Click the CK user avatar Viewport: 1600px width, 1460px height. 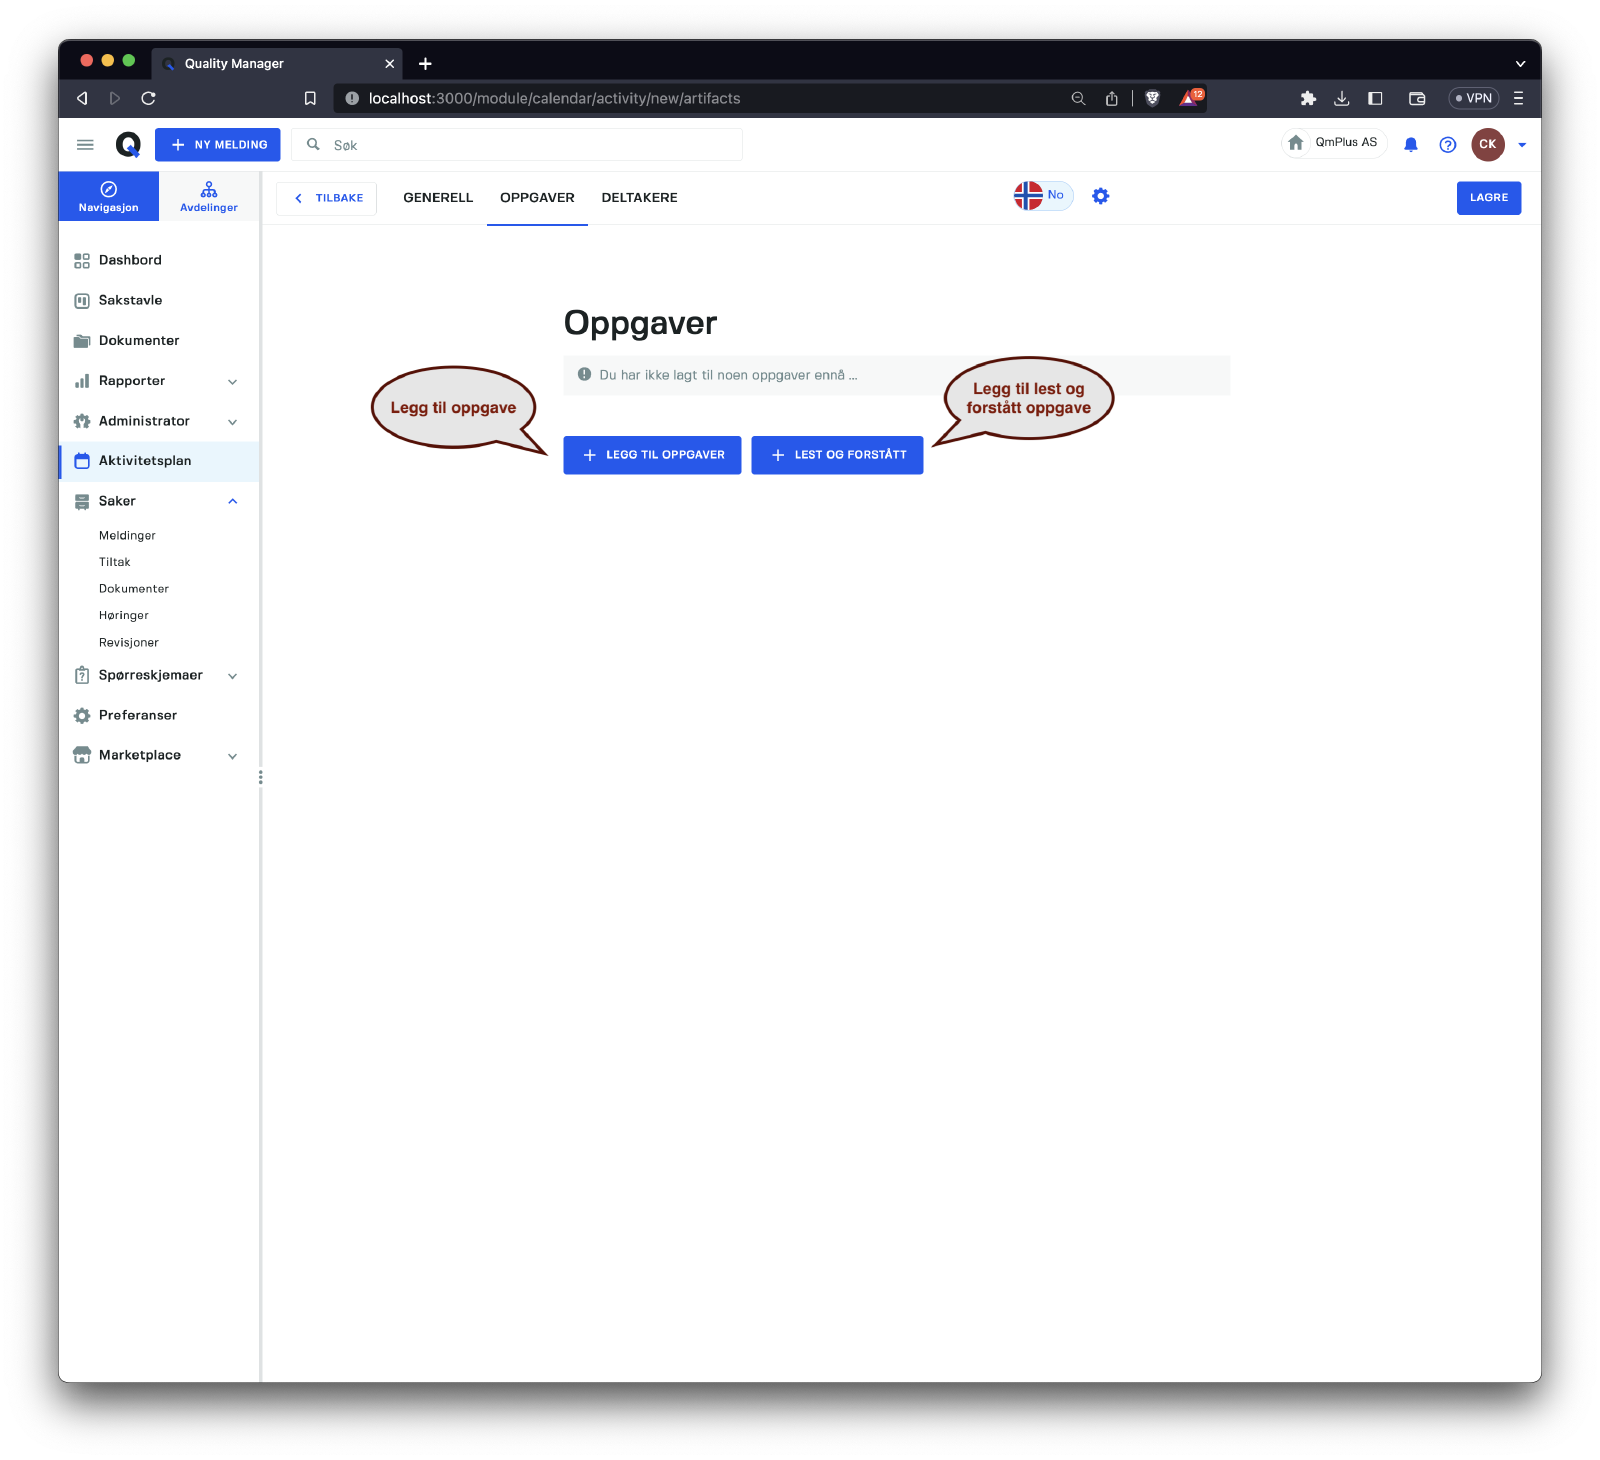point(1487,145)
